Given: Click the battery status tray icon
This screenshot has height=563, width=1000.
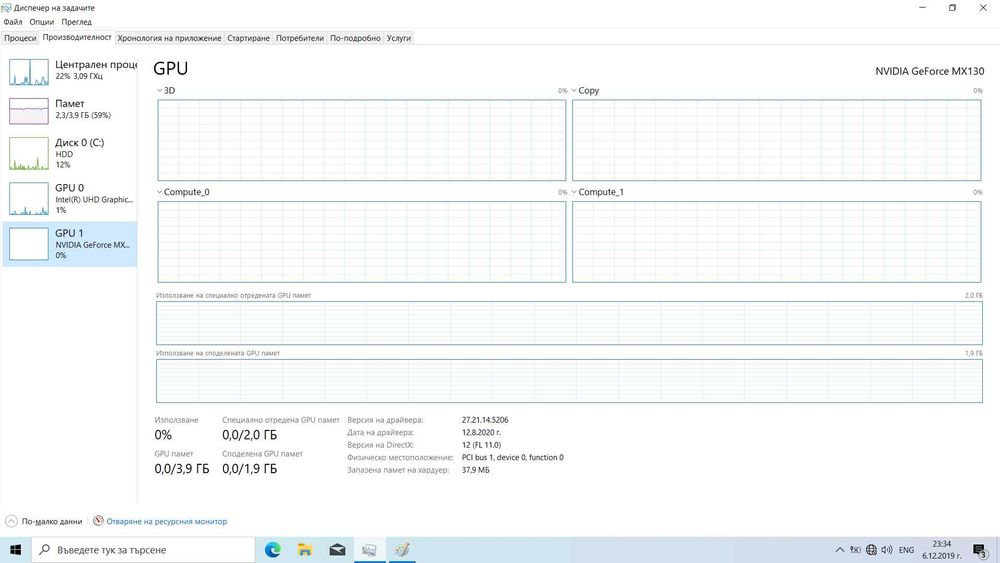Looking at the screenshot, I should (855, 550).
